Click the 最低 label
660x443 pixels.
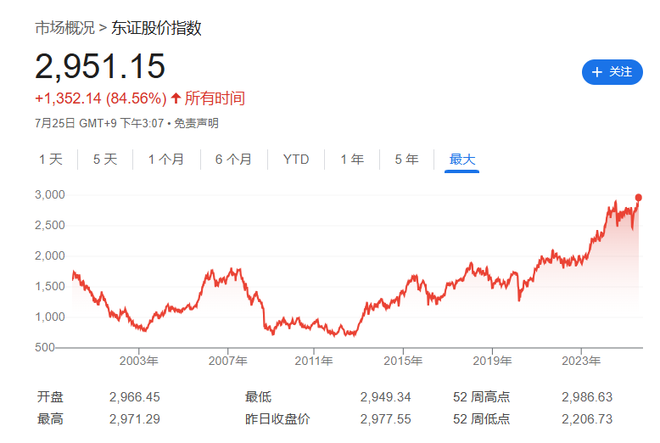click(x=258, y=397)
